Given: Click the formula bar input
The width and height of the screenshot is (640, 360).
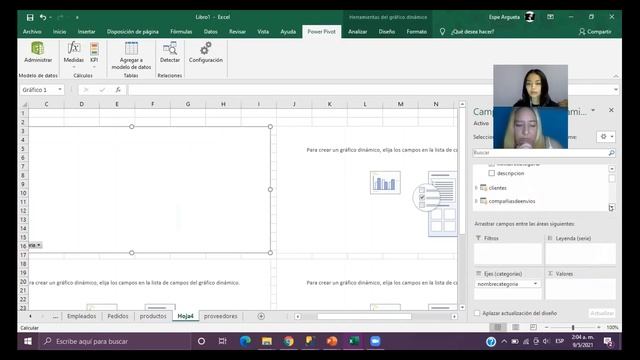Looking at the screenshot, I should pyautogui.click(x=369, y=90).
